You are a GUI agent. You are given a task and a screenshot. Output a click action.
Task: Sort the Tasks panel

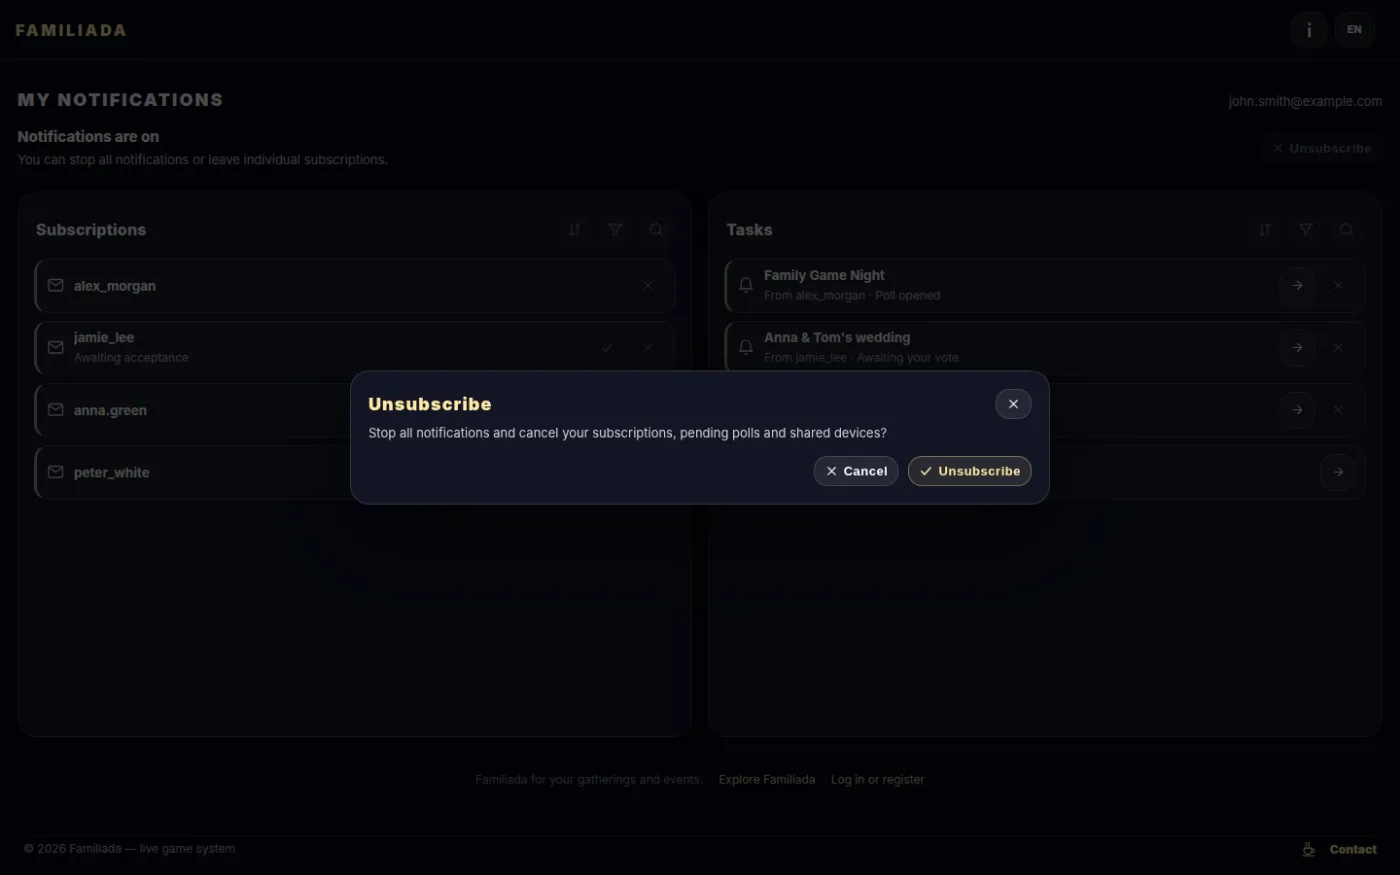(1265, 230)
